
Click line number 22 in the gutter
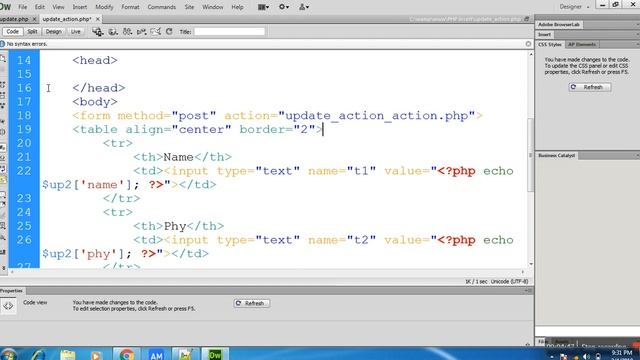(x=24, y=171)
